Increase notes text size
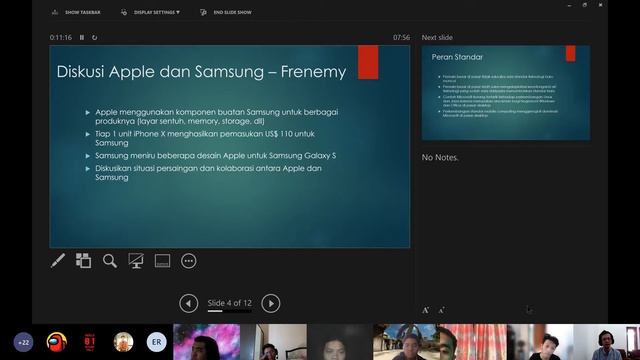This screenshot has height=360, width=640. (x=426, y=310)
